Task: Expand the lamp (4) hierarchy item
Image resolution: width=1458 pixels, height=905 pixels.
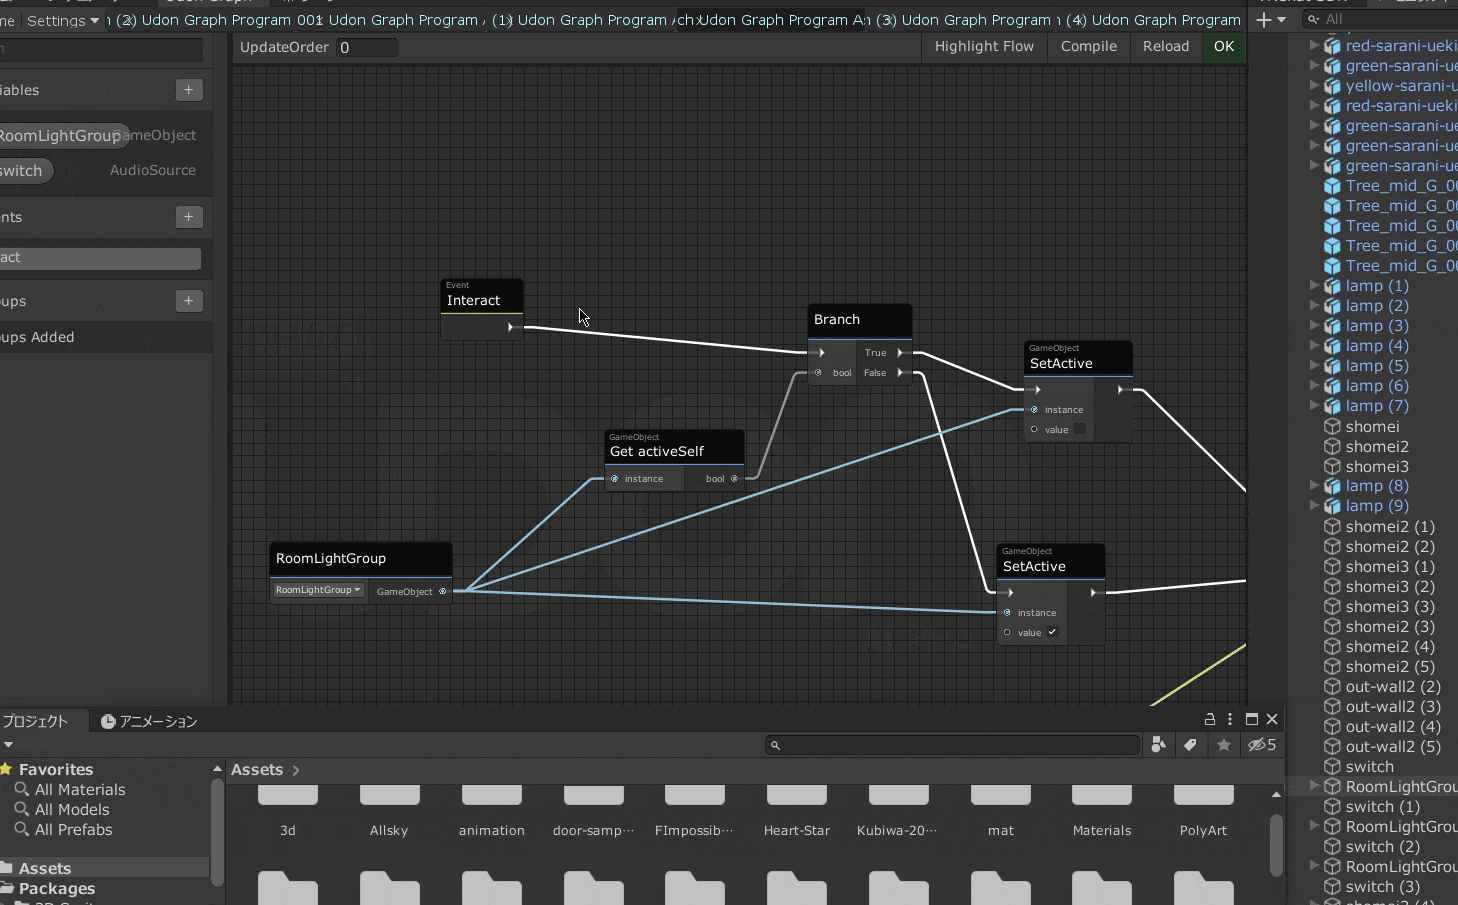Action: [1314, 346]
